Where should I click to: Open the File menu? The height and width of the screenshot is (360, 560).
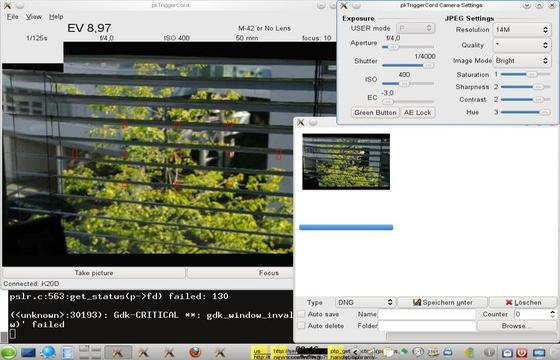tap(12, 16)
